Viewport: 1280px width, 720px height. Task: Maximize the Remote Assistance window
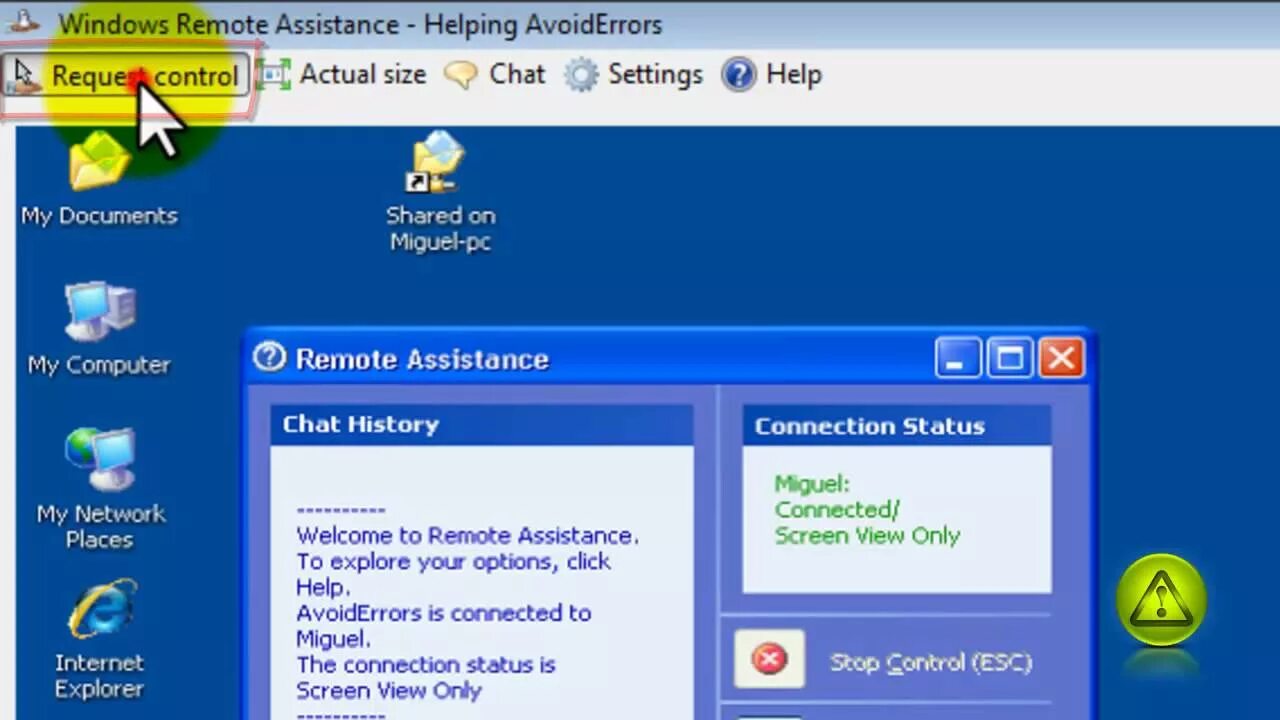tap(1010, 358)
